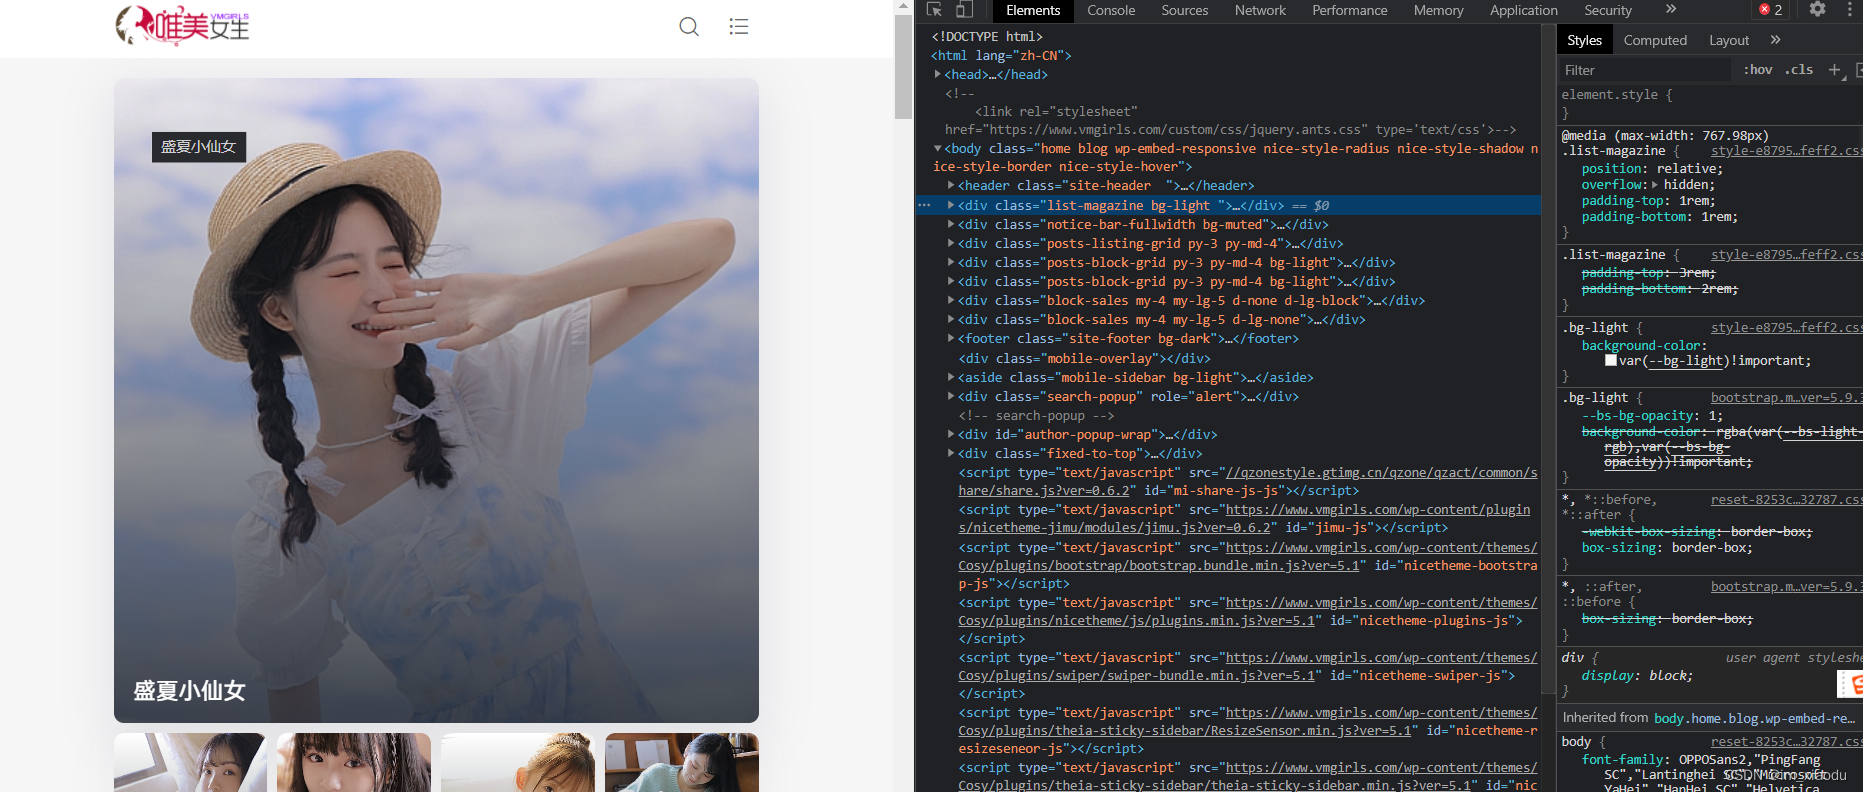Open the bootstrap.bundle.min.js script link

[x=1247, y=556]
